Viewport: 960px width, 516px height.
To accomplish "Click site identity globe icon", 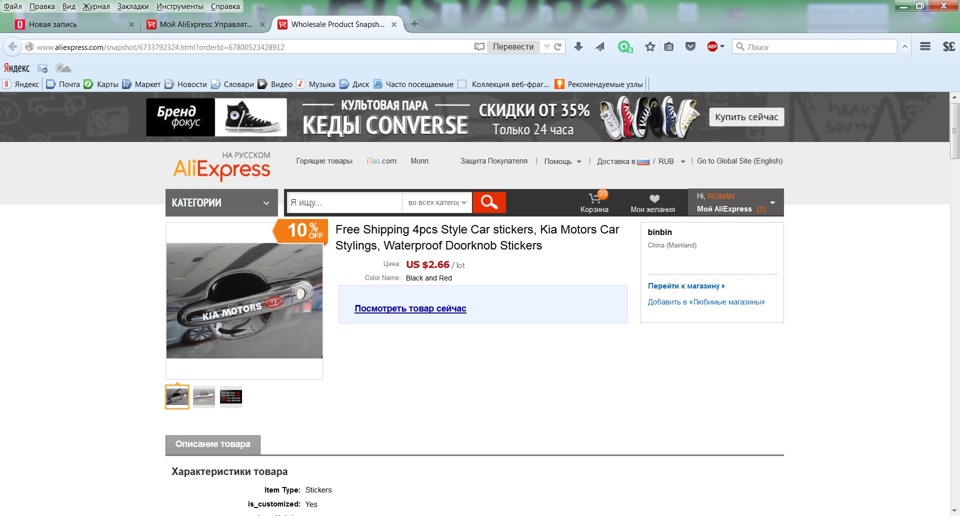I will pyautogui.click(x=29, y=47).
